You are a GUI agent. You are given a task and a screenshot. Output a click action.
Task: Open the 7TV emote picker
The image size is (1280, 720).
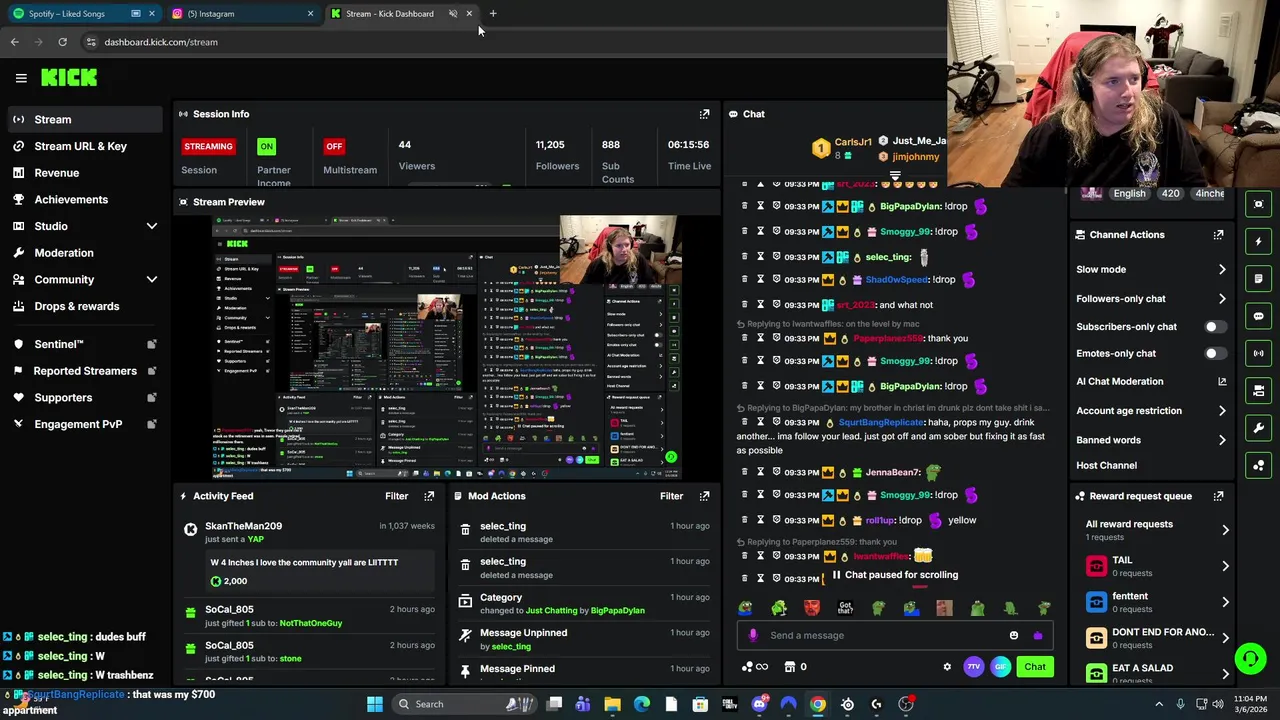[x=973, y=667]
